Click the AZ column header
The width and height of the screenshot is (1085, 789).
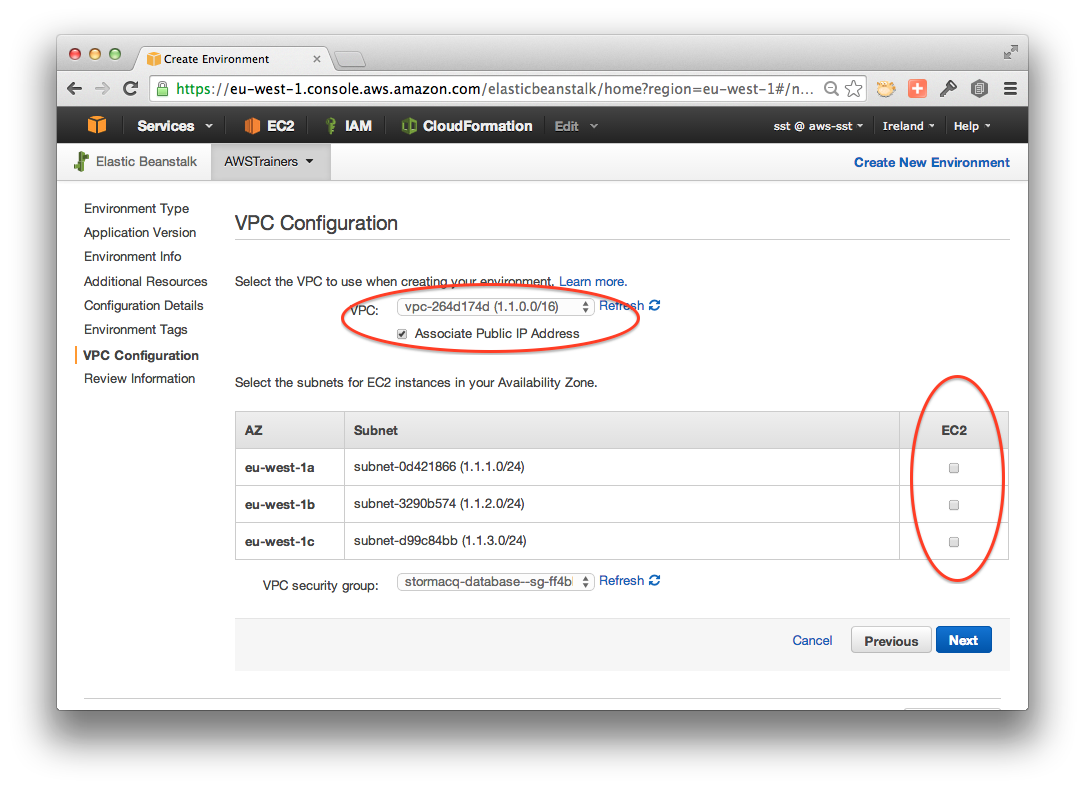290,430
